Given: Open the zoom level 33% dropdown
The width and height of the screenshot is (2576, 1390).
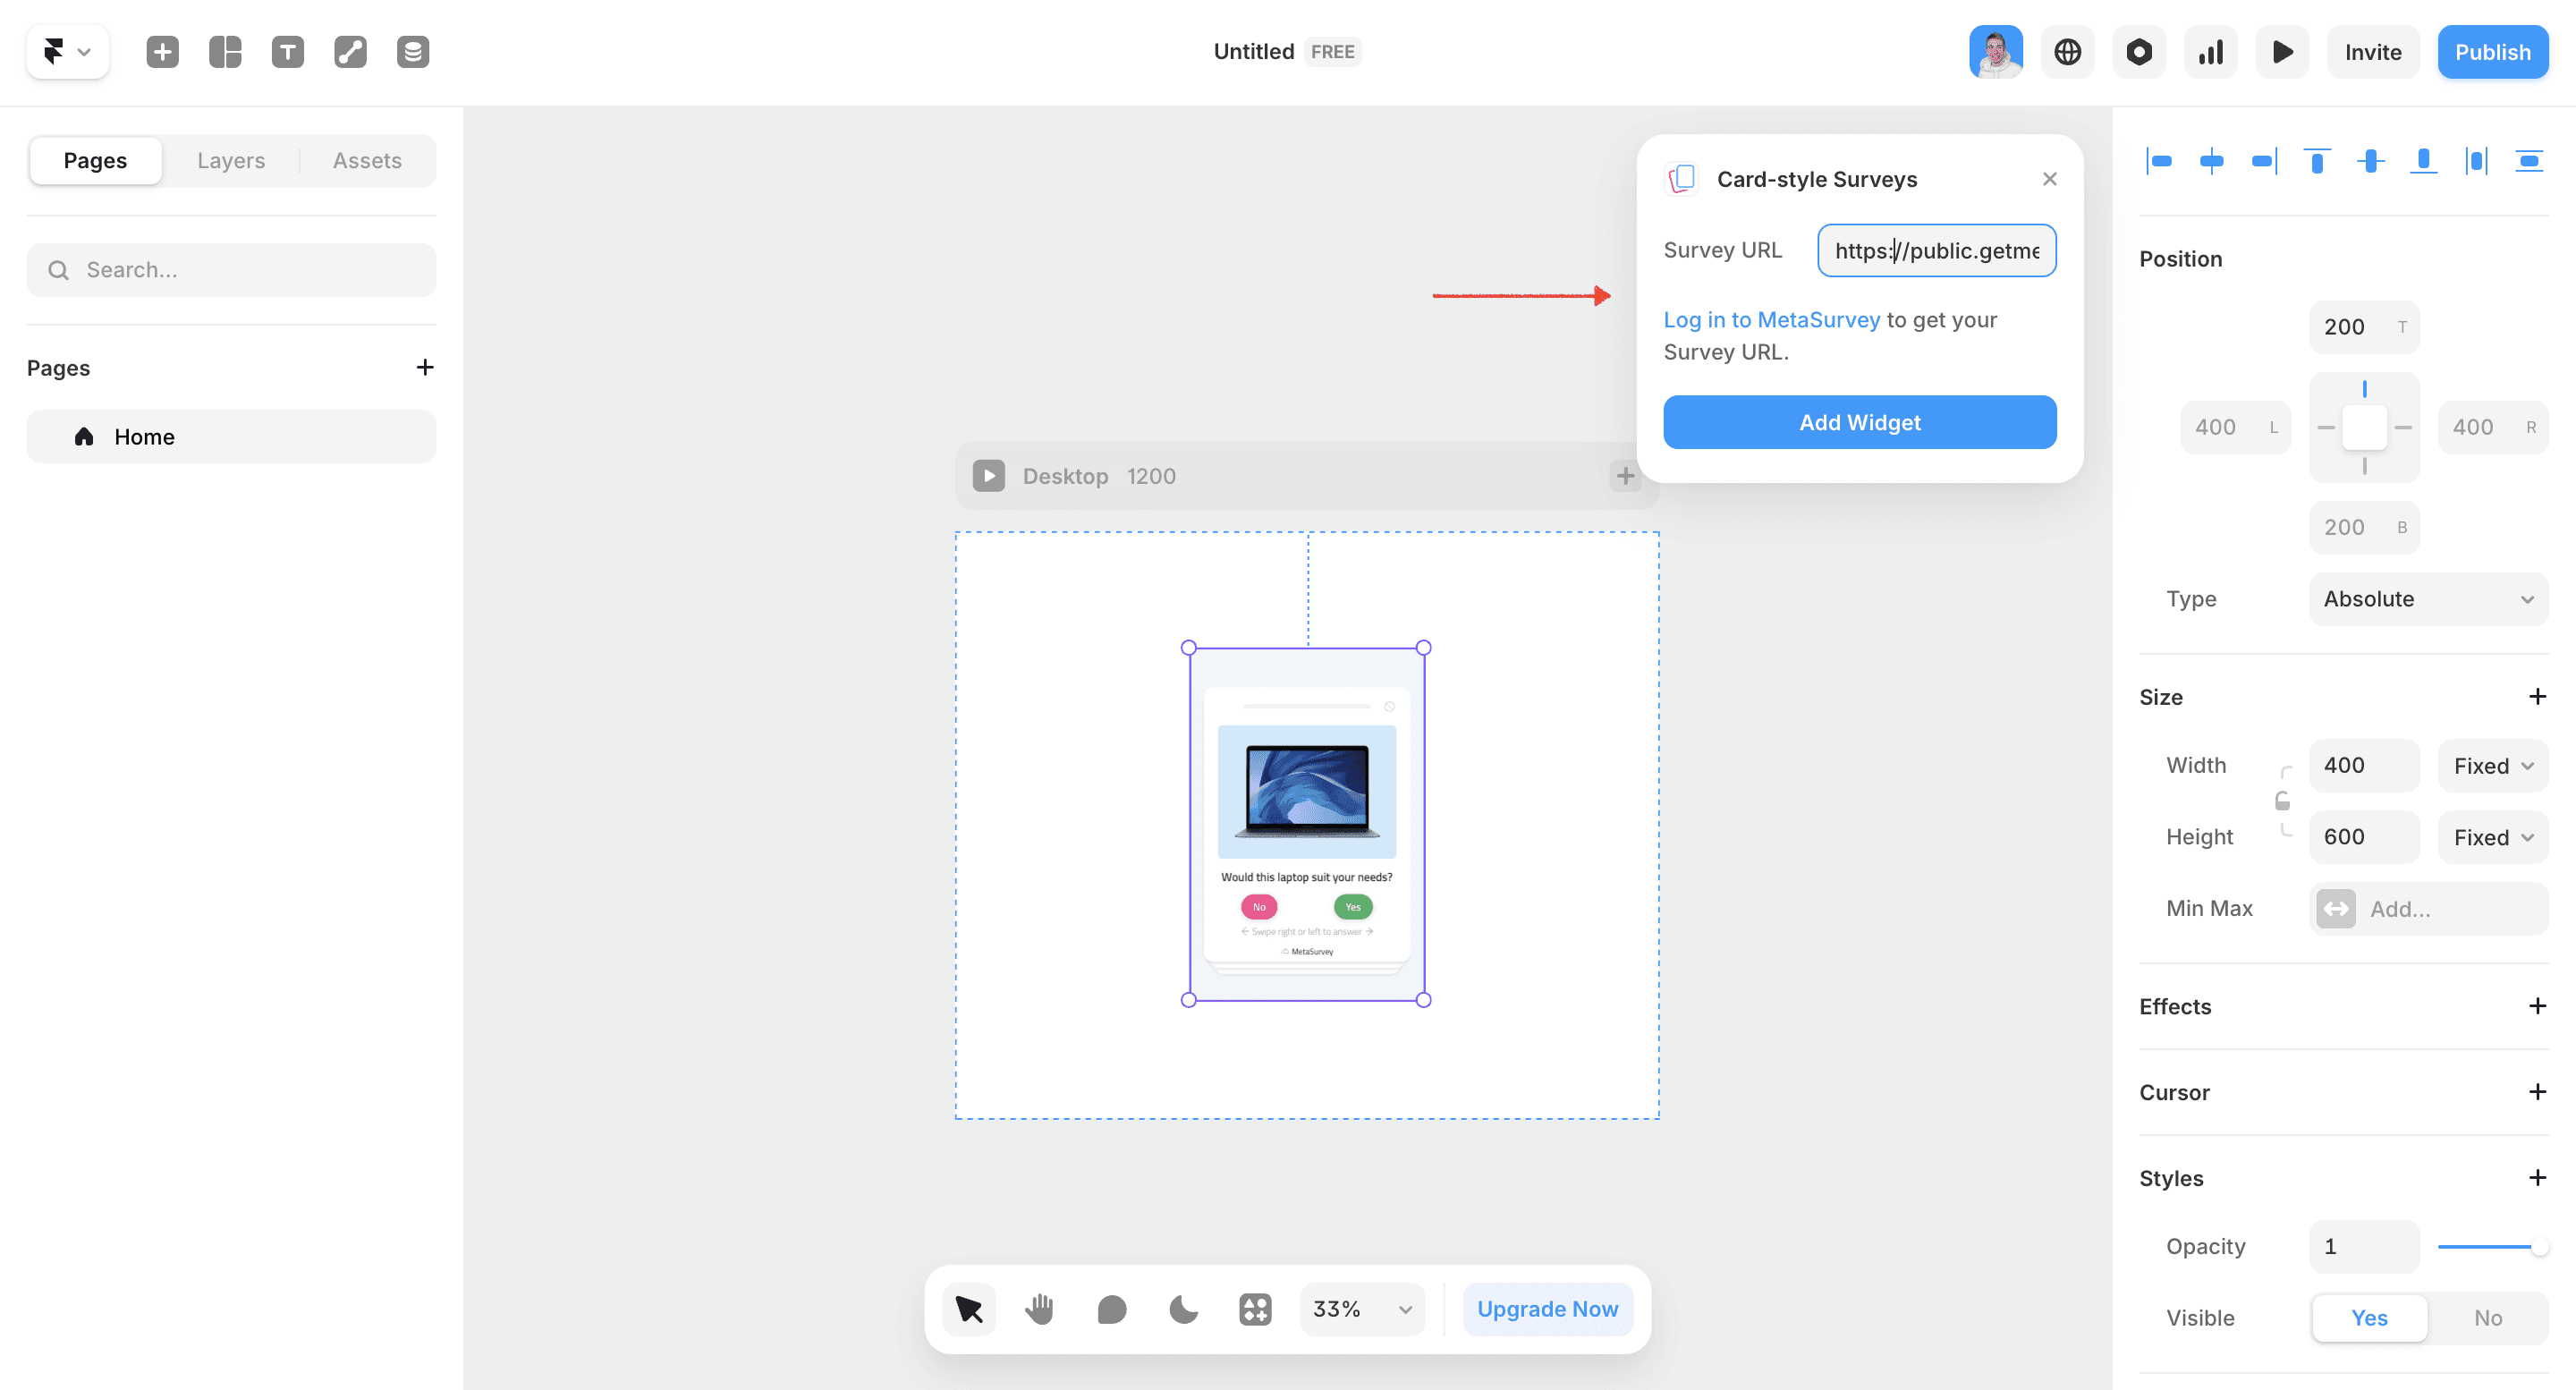Looking at the screenshot, I should (1361, 1308).
